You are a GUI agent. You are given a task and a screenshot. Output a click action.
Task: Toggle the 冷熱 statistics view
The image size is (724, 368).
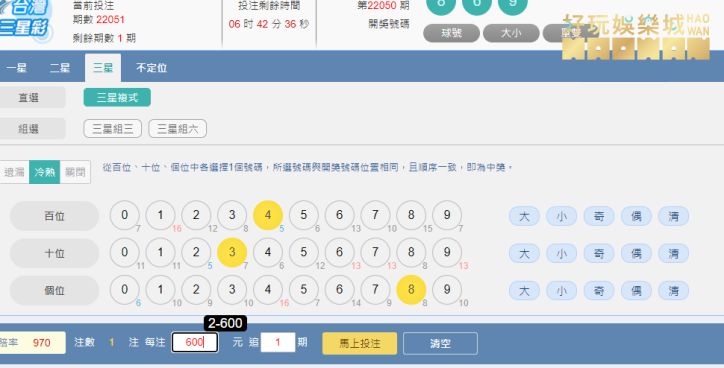tap(44, 172)
